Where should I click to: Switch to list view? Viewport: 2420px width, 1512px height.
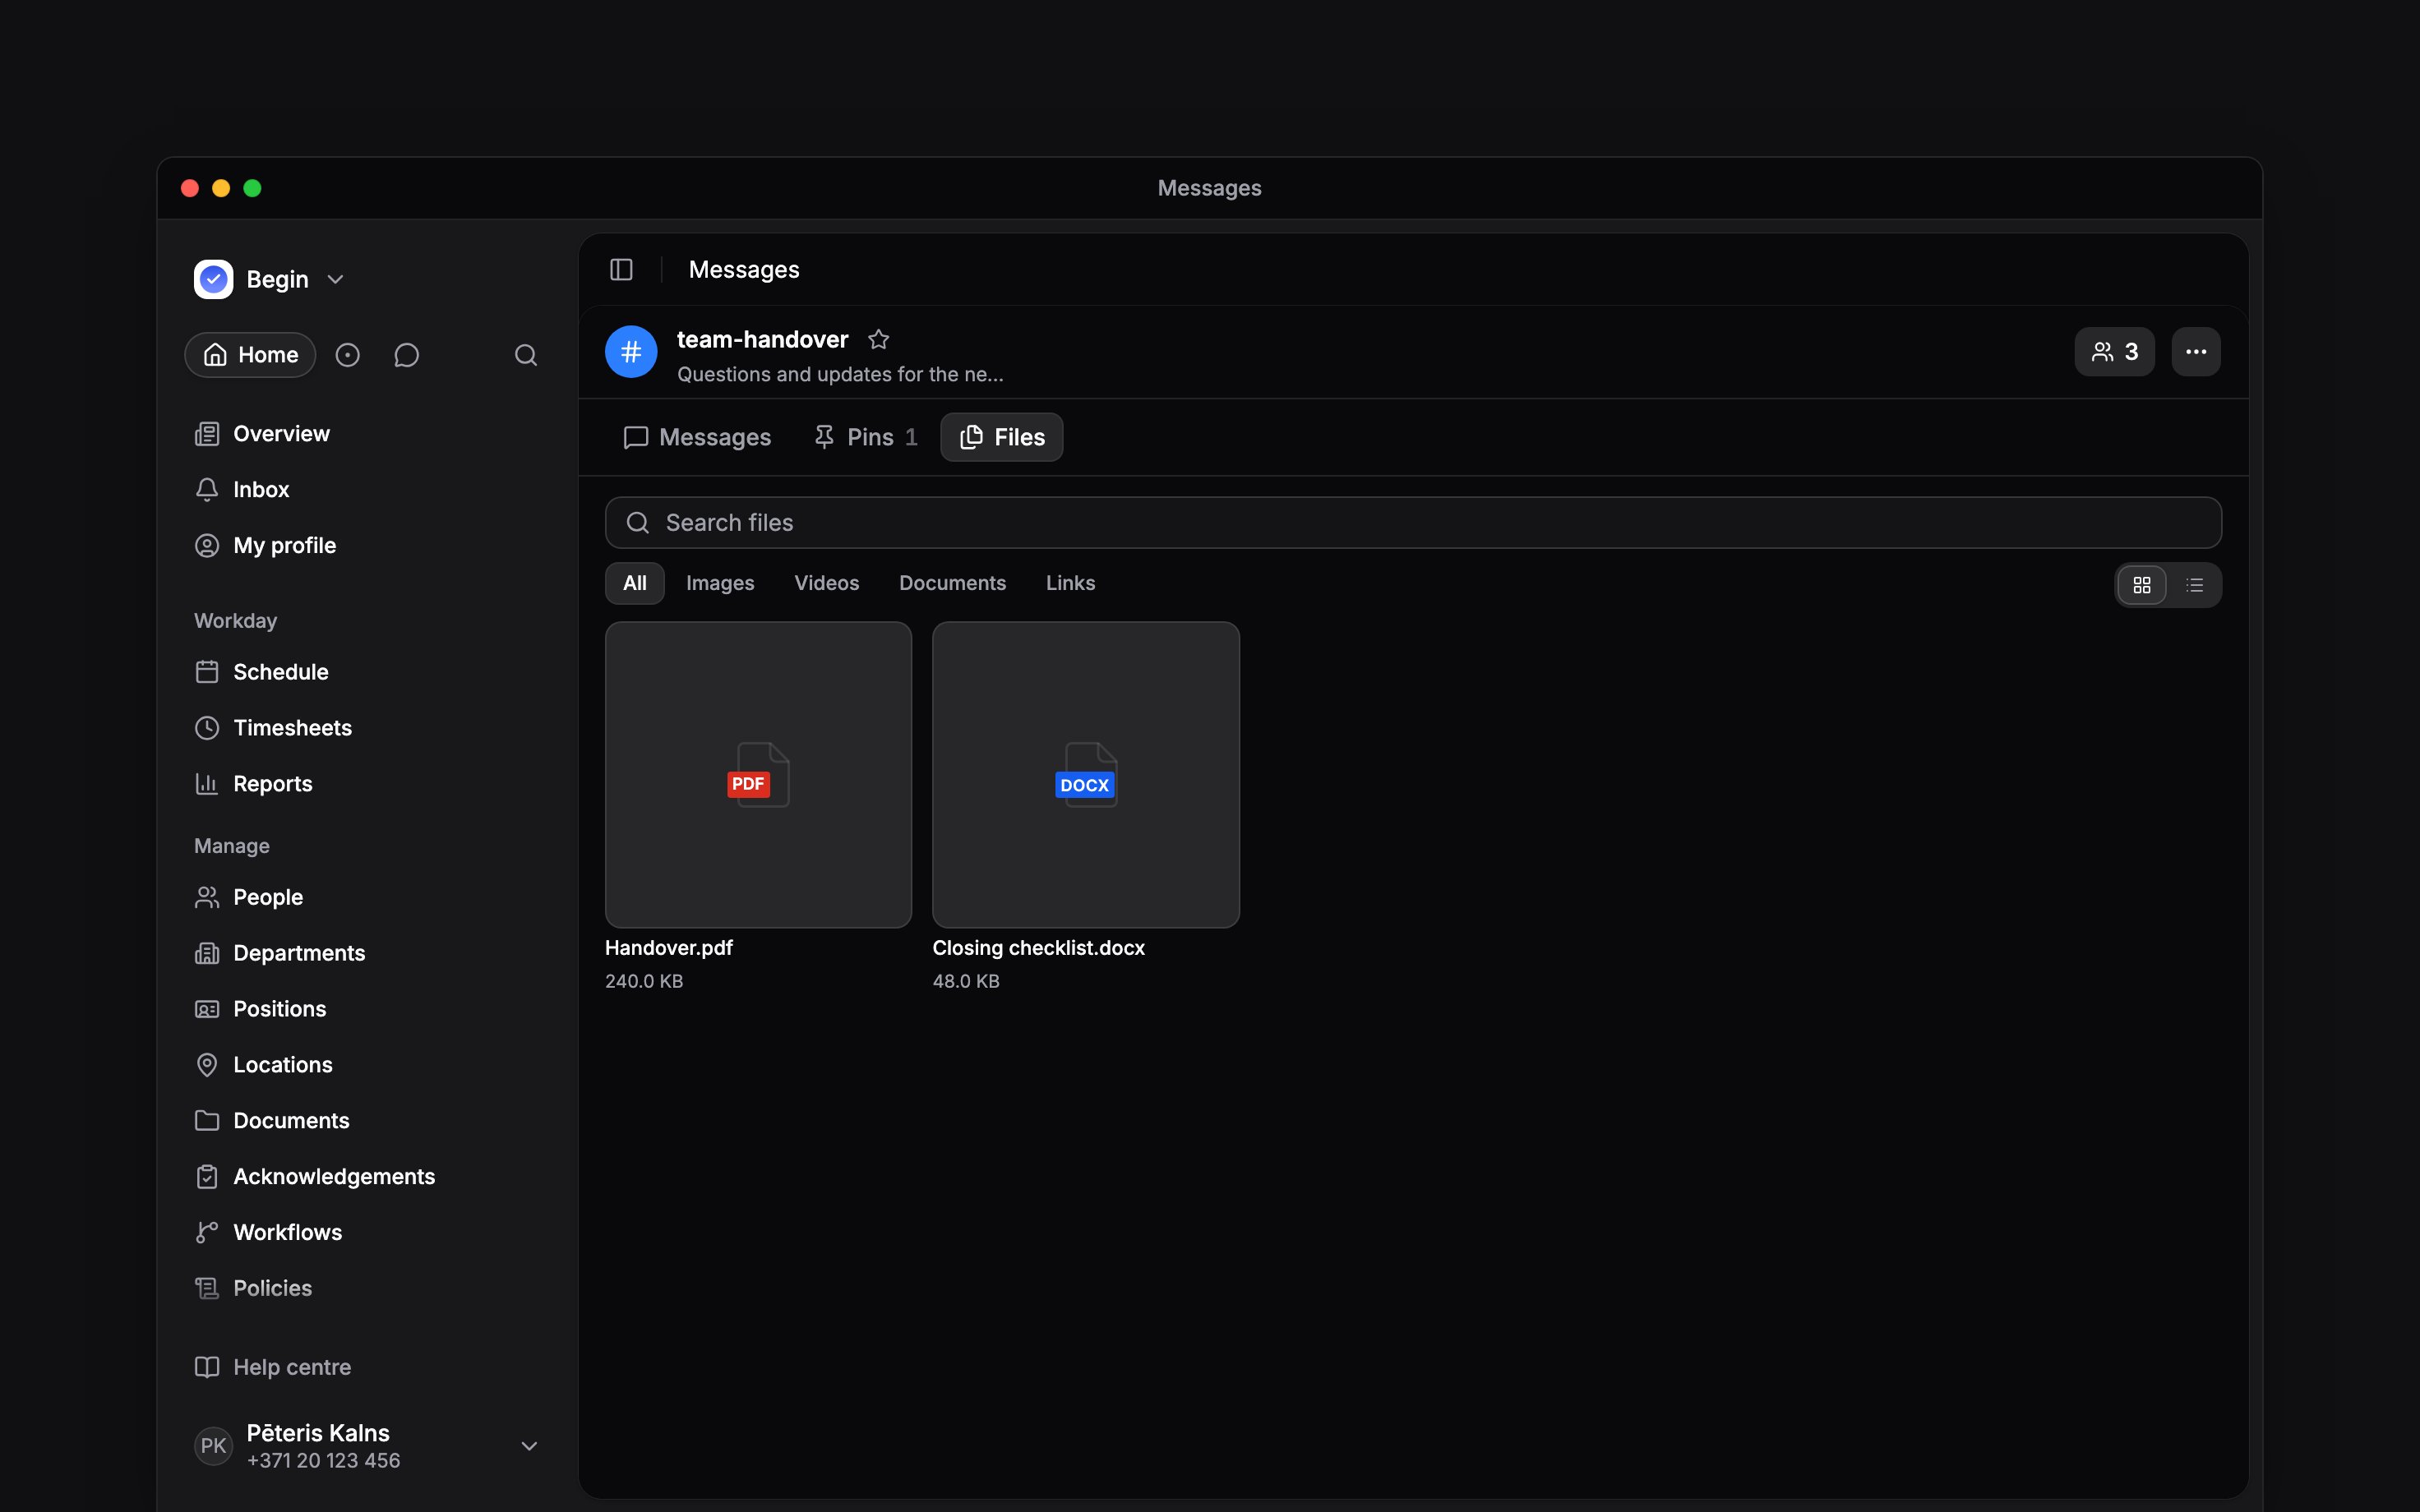(2194, 585)
